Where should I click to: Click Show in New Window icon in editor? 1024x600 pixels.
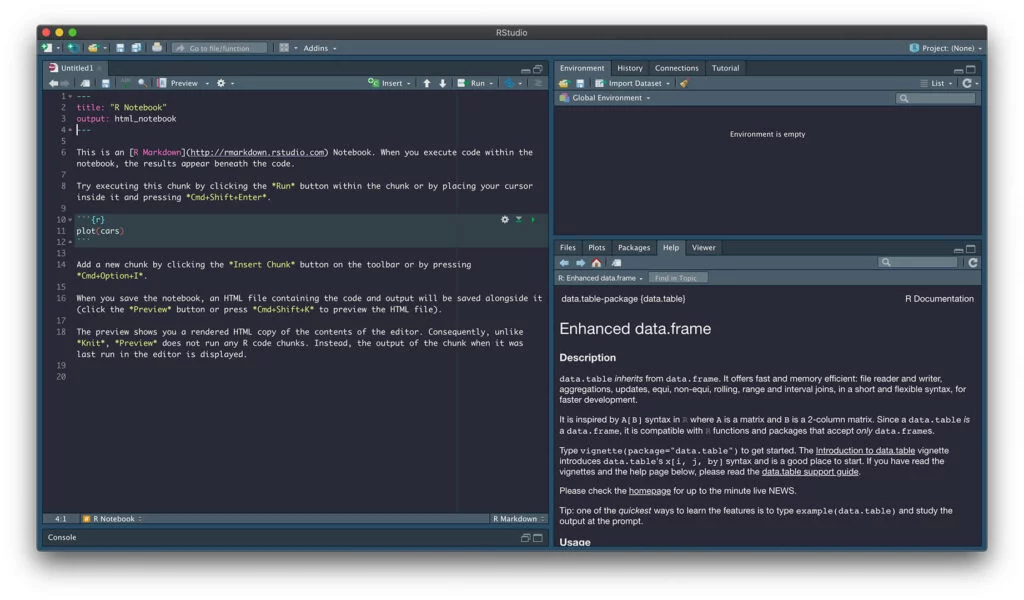(x=86, y=83)
